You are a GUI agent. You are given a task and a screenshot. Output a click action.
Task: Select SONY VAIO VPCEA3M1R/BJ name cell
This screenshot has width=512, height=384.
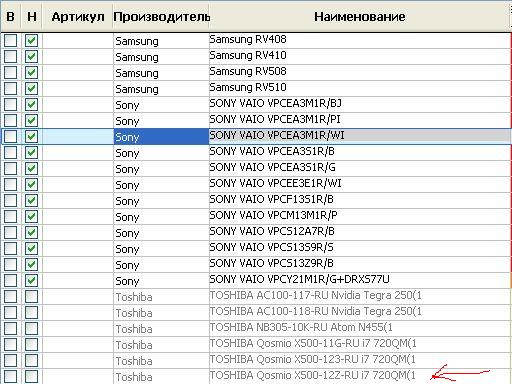click(360, 105)
